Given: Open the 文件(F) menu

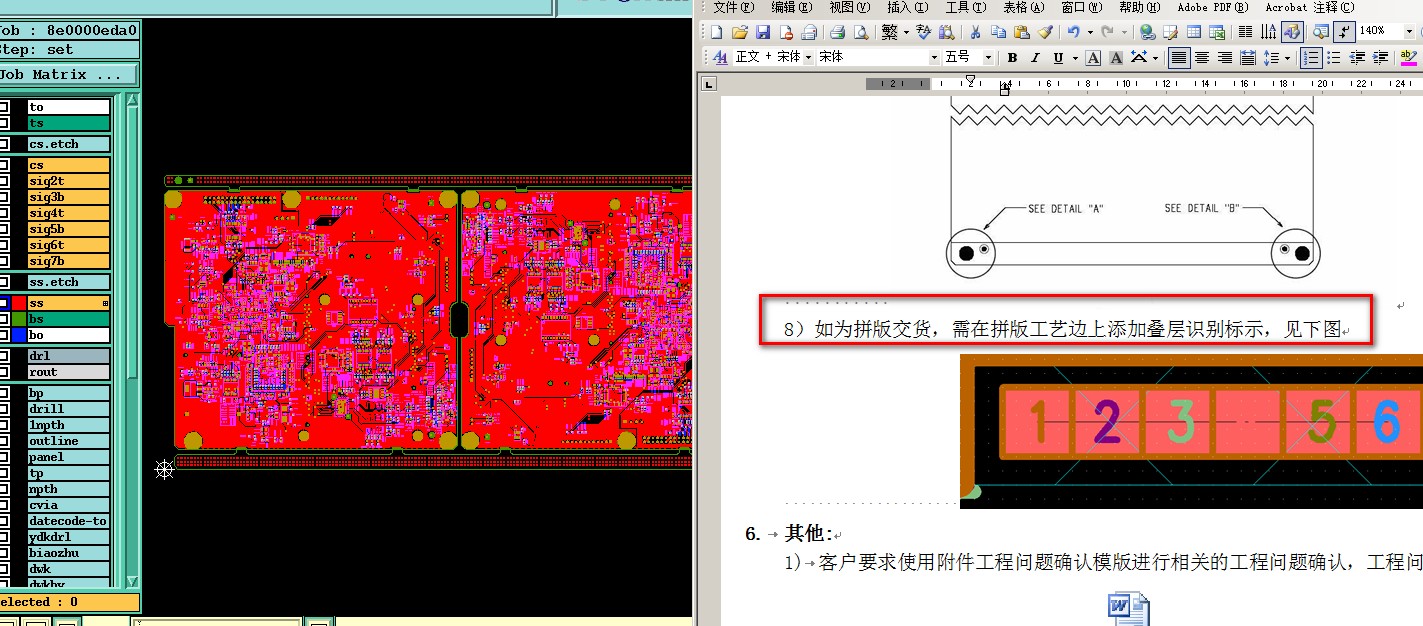Looking at the screenshot, I should (734, 7).
